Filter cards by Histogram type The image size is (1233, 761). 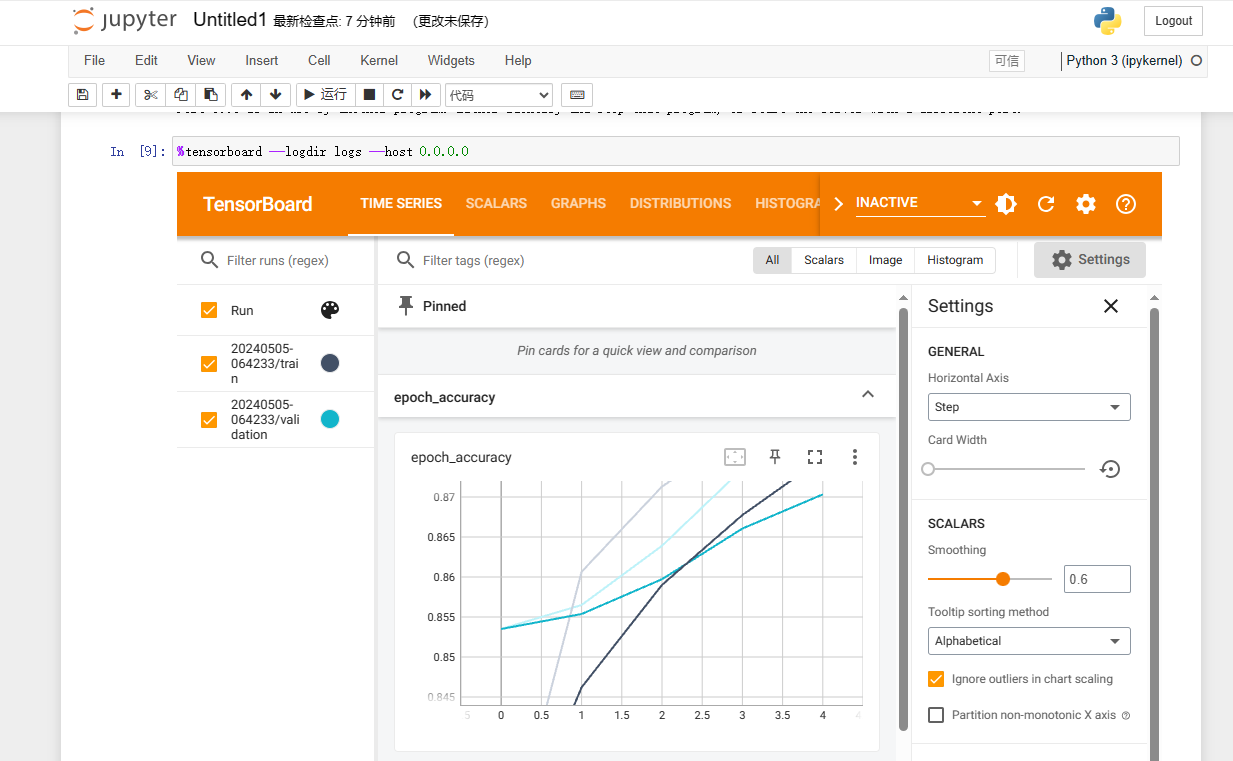click(954, 260)
